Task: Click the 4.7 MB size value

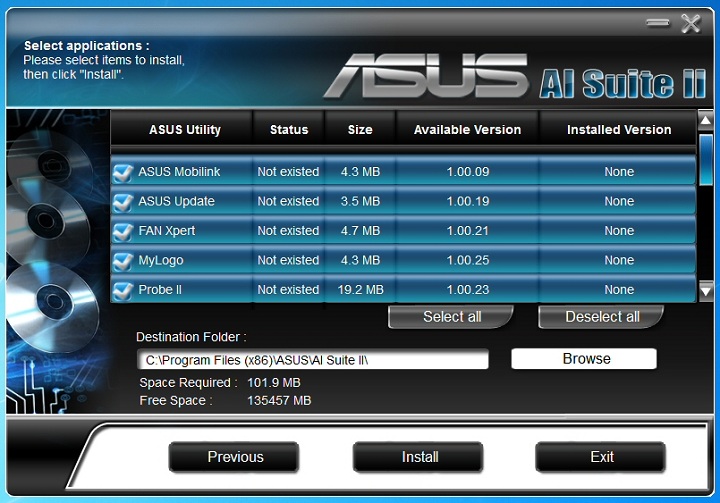Action: click(360, 231)
